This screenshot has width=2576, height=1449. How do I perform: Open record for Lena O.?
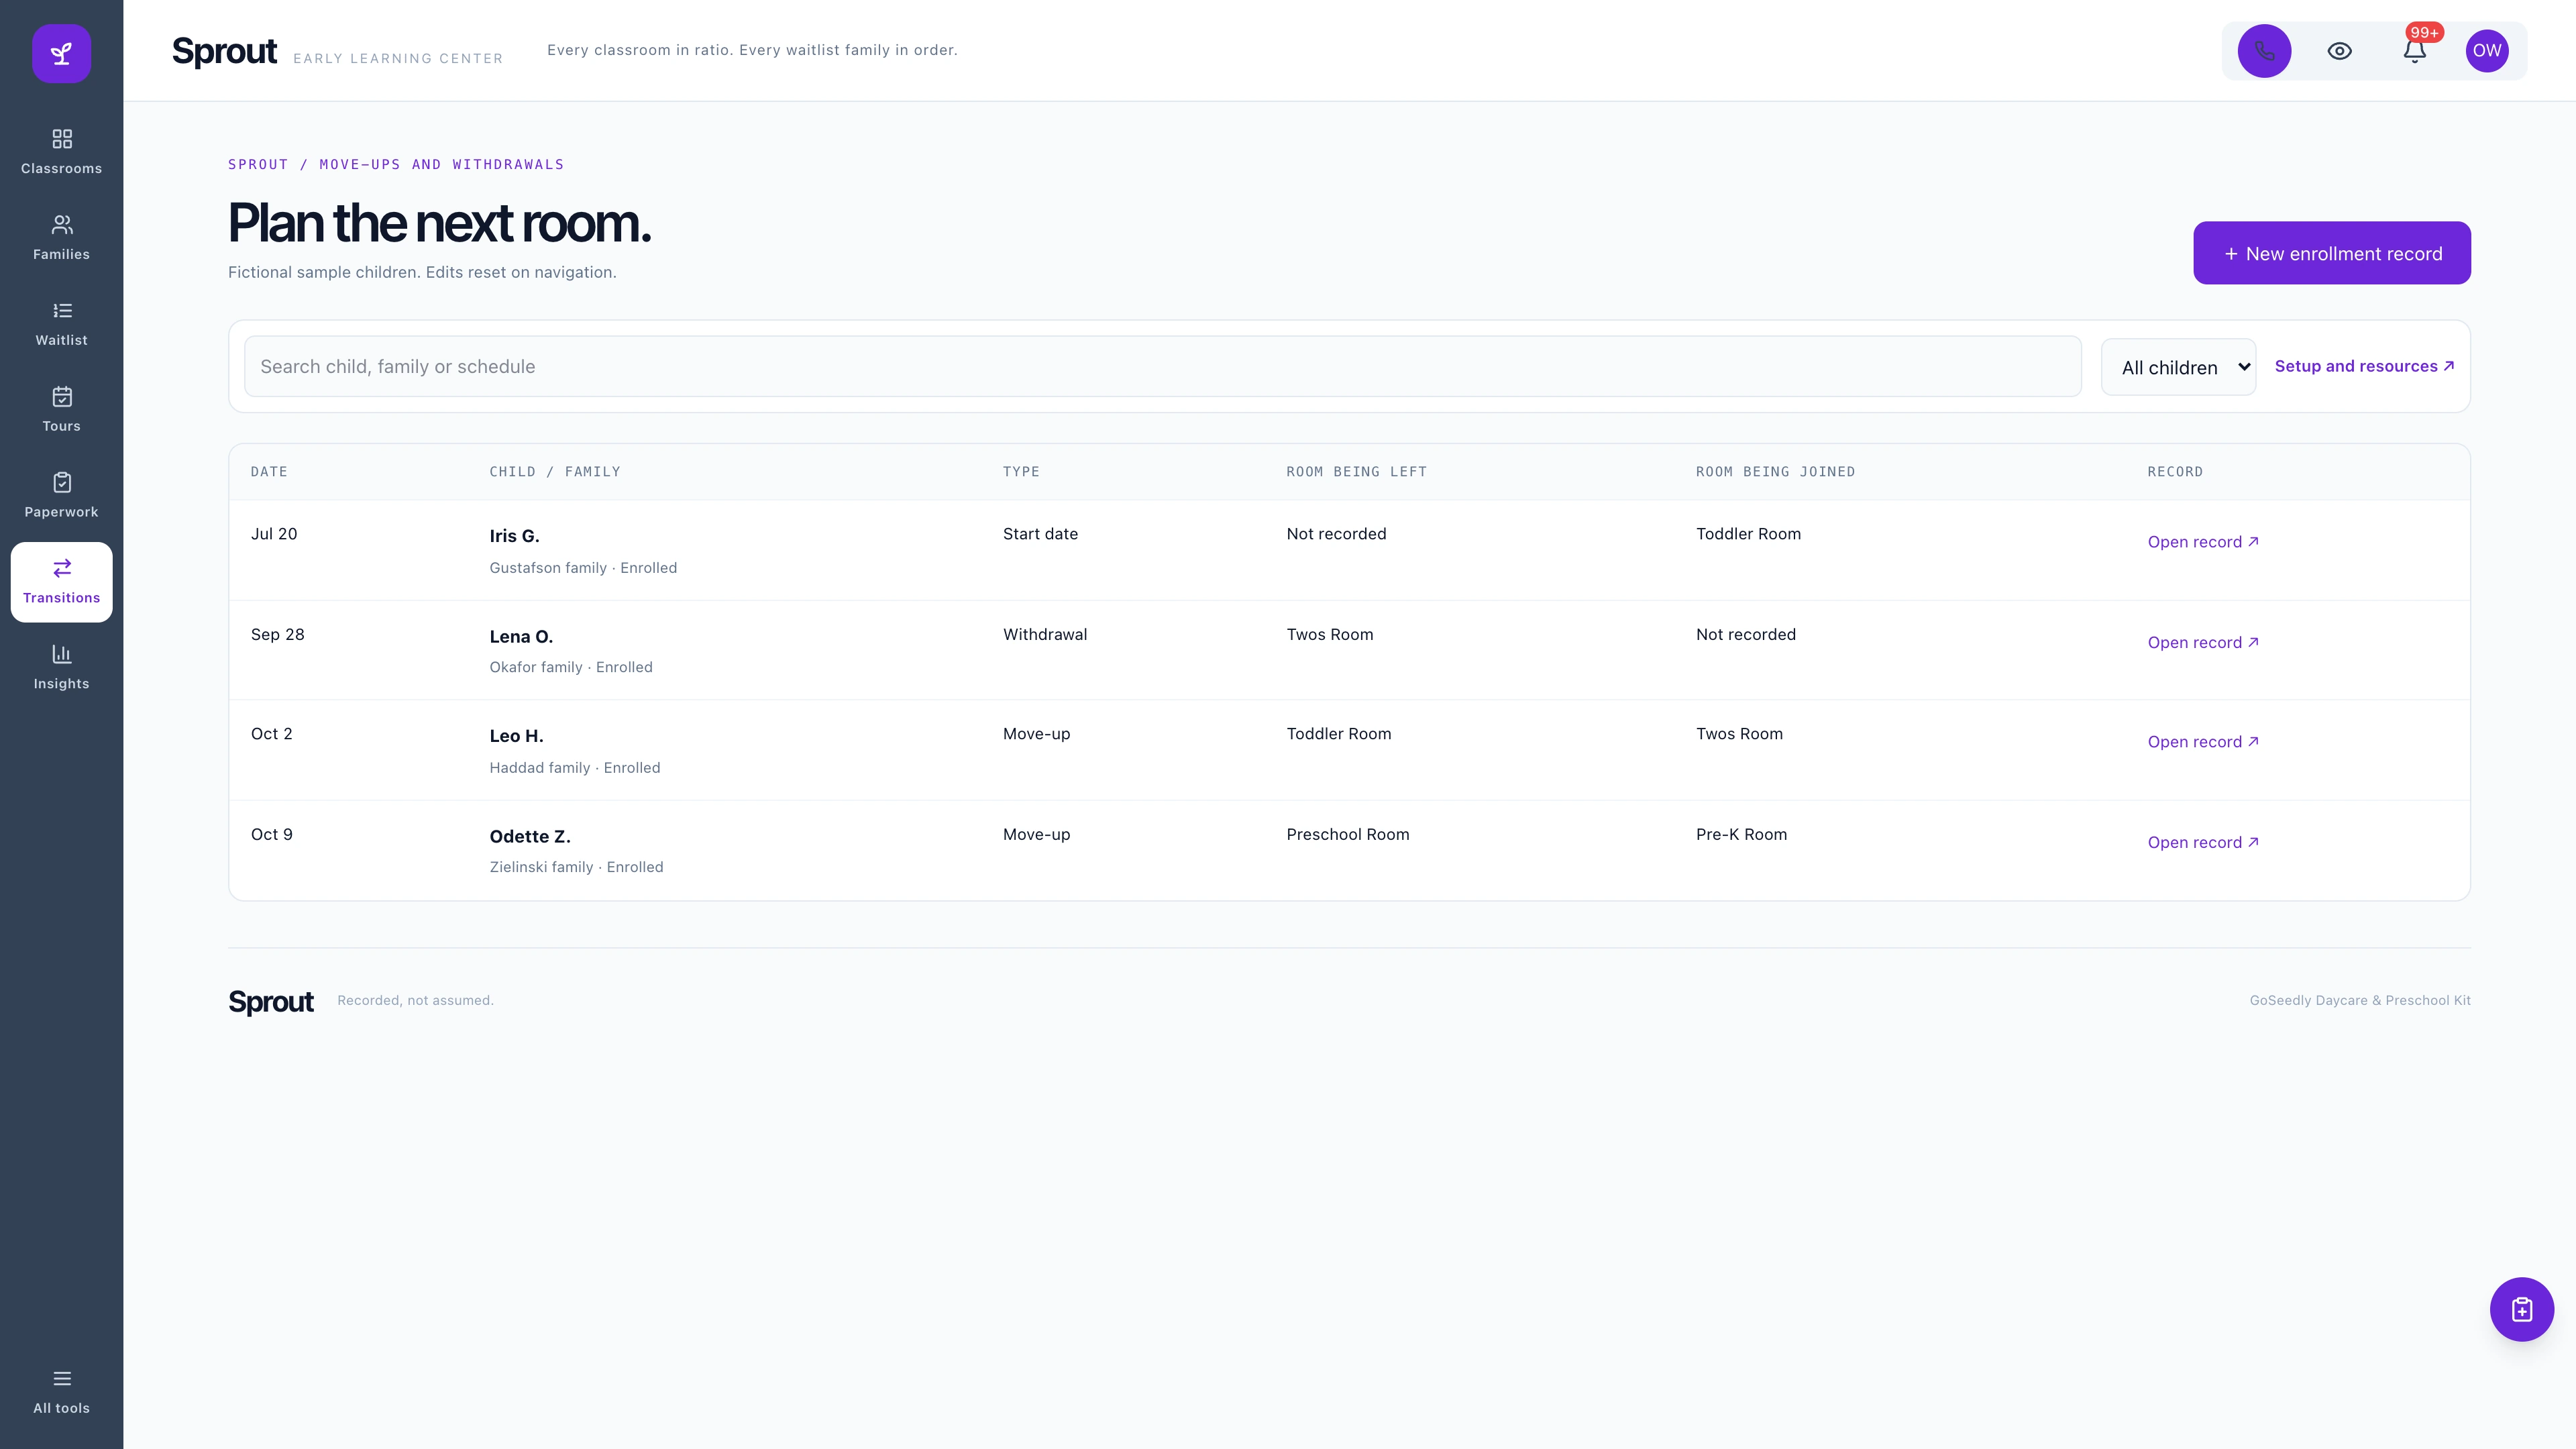point(2203,642)
